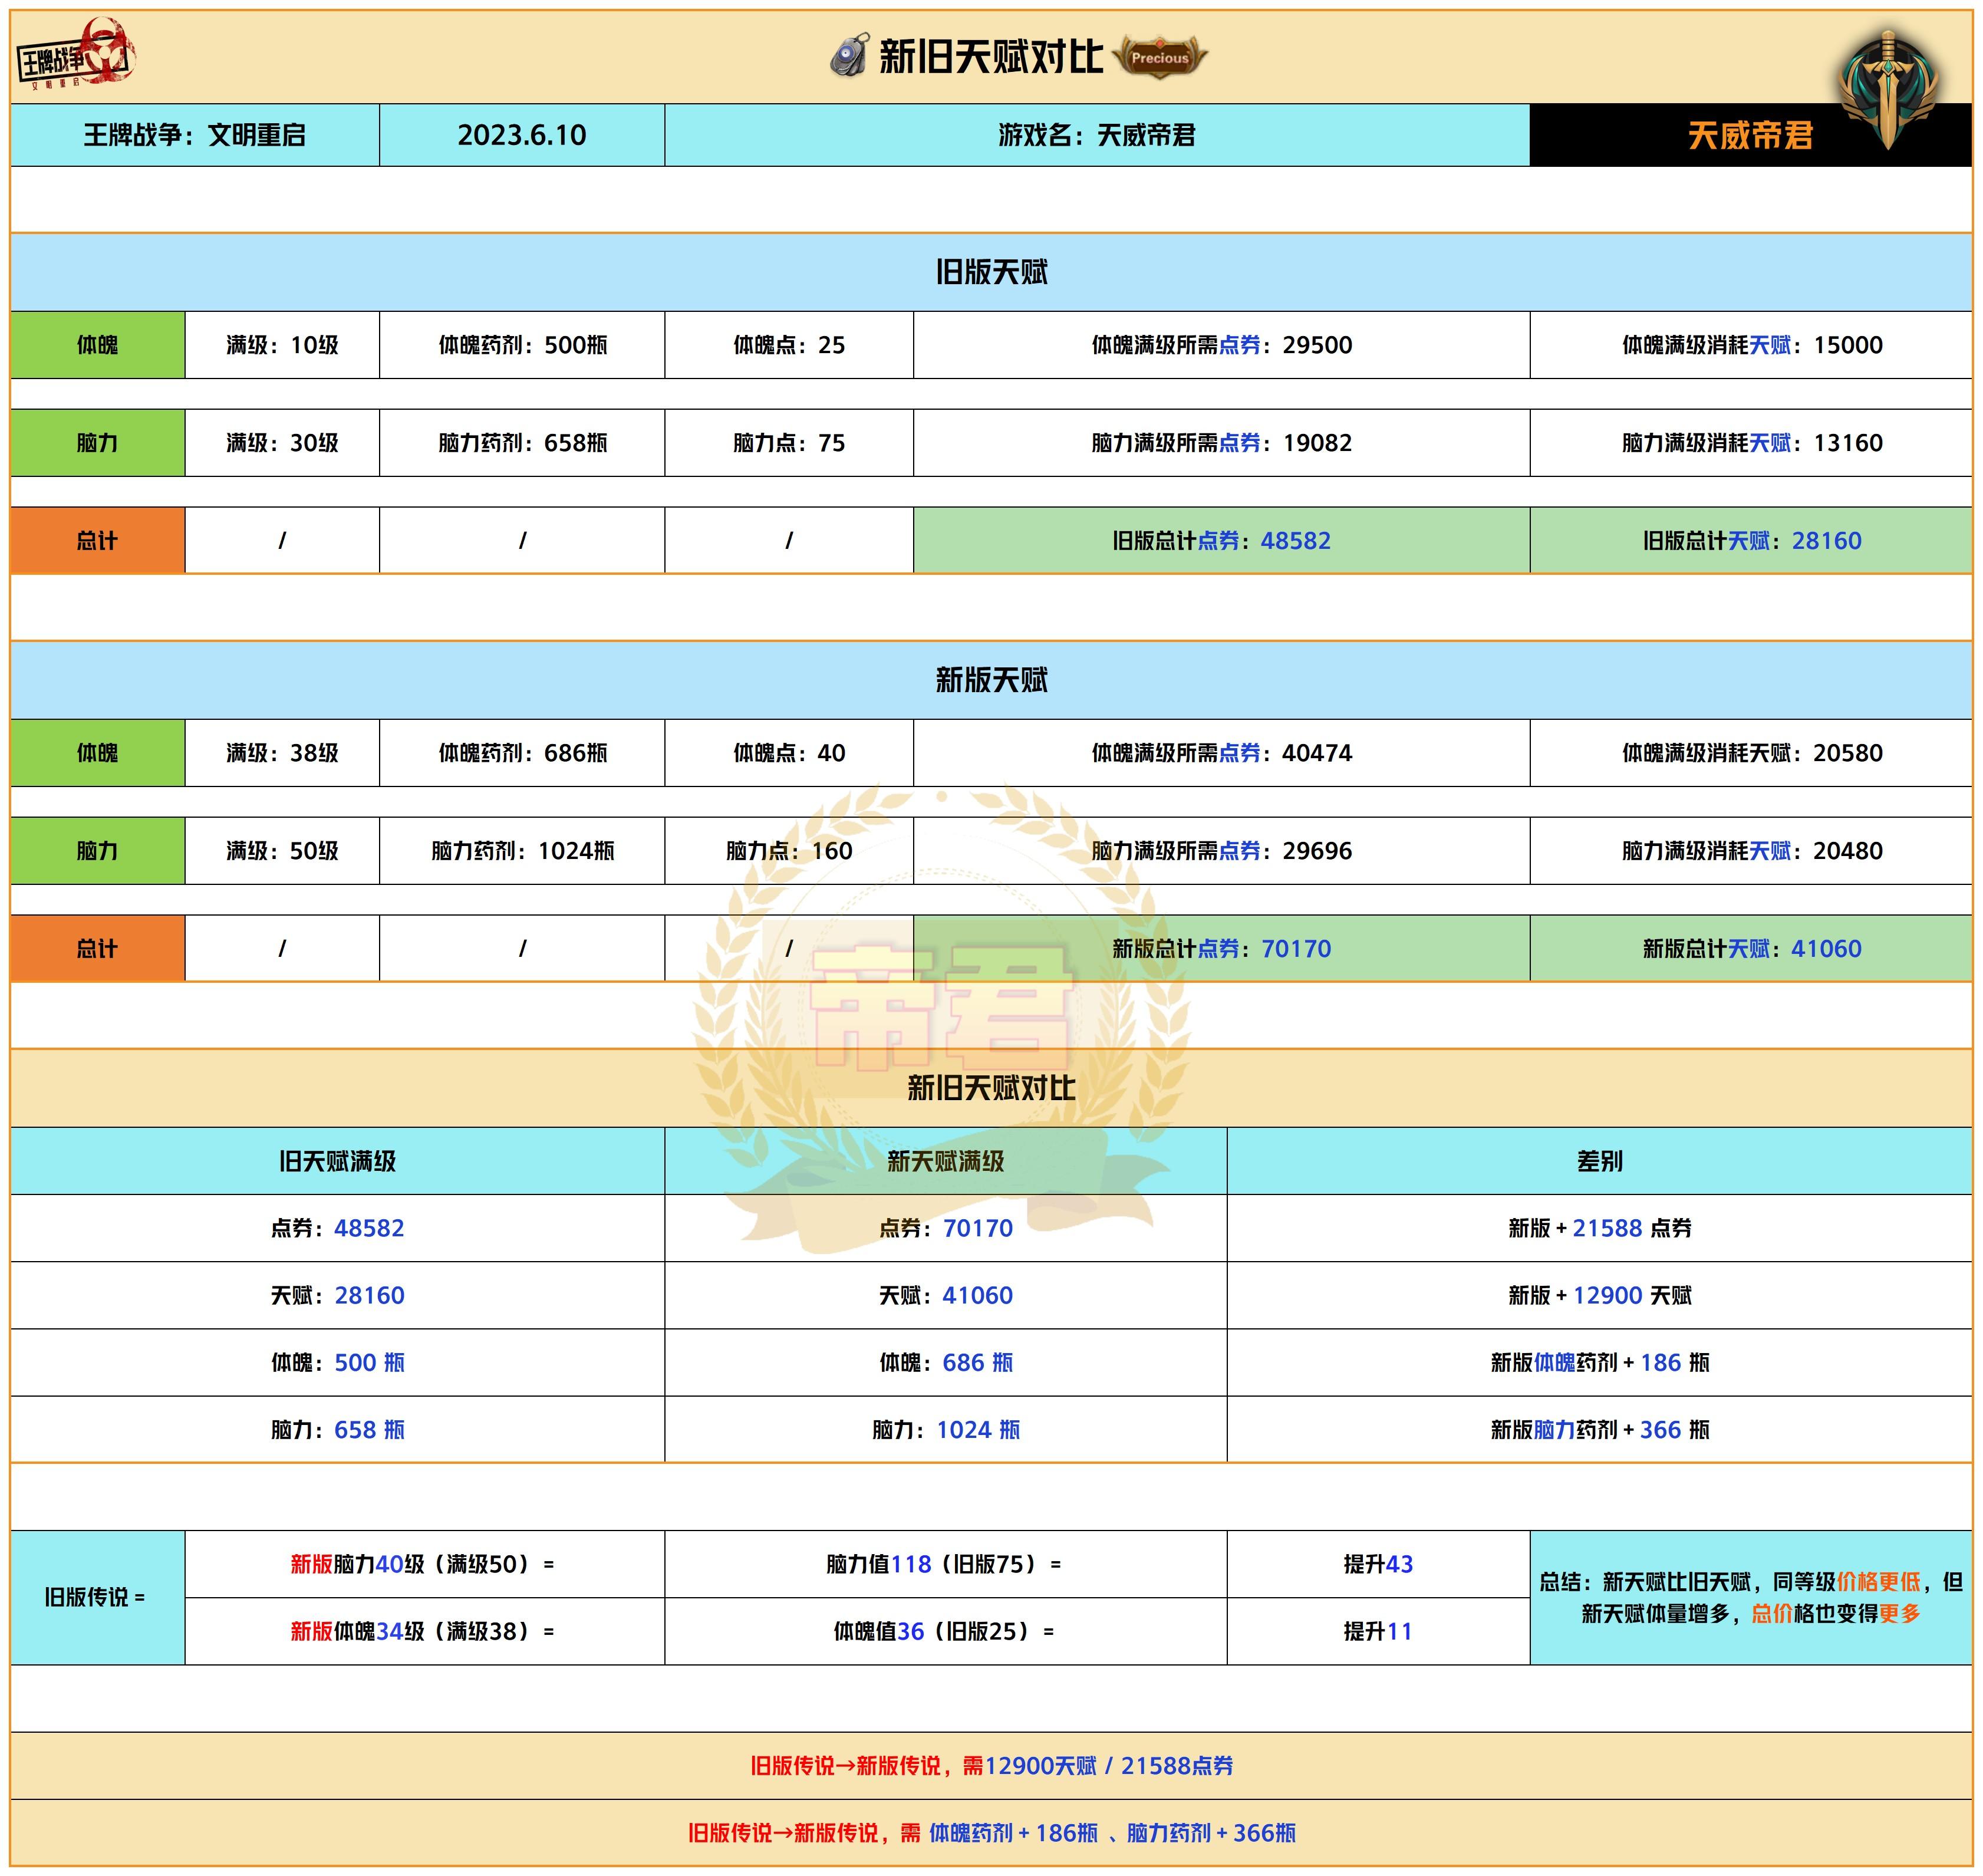Select cell 脑力点：75
Screen dimensions: 1983x1876
[789, 443]
